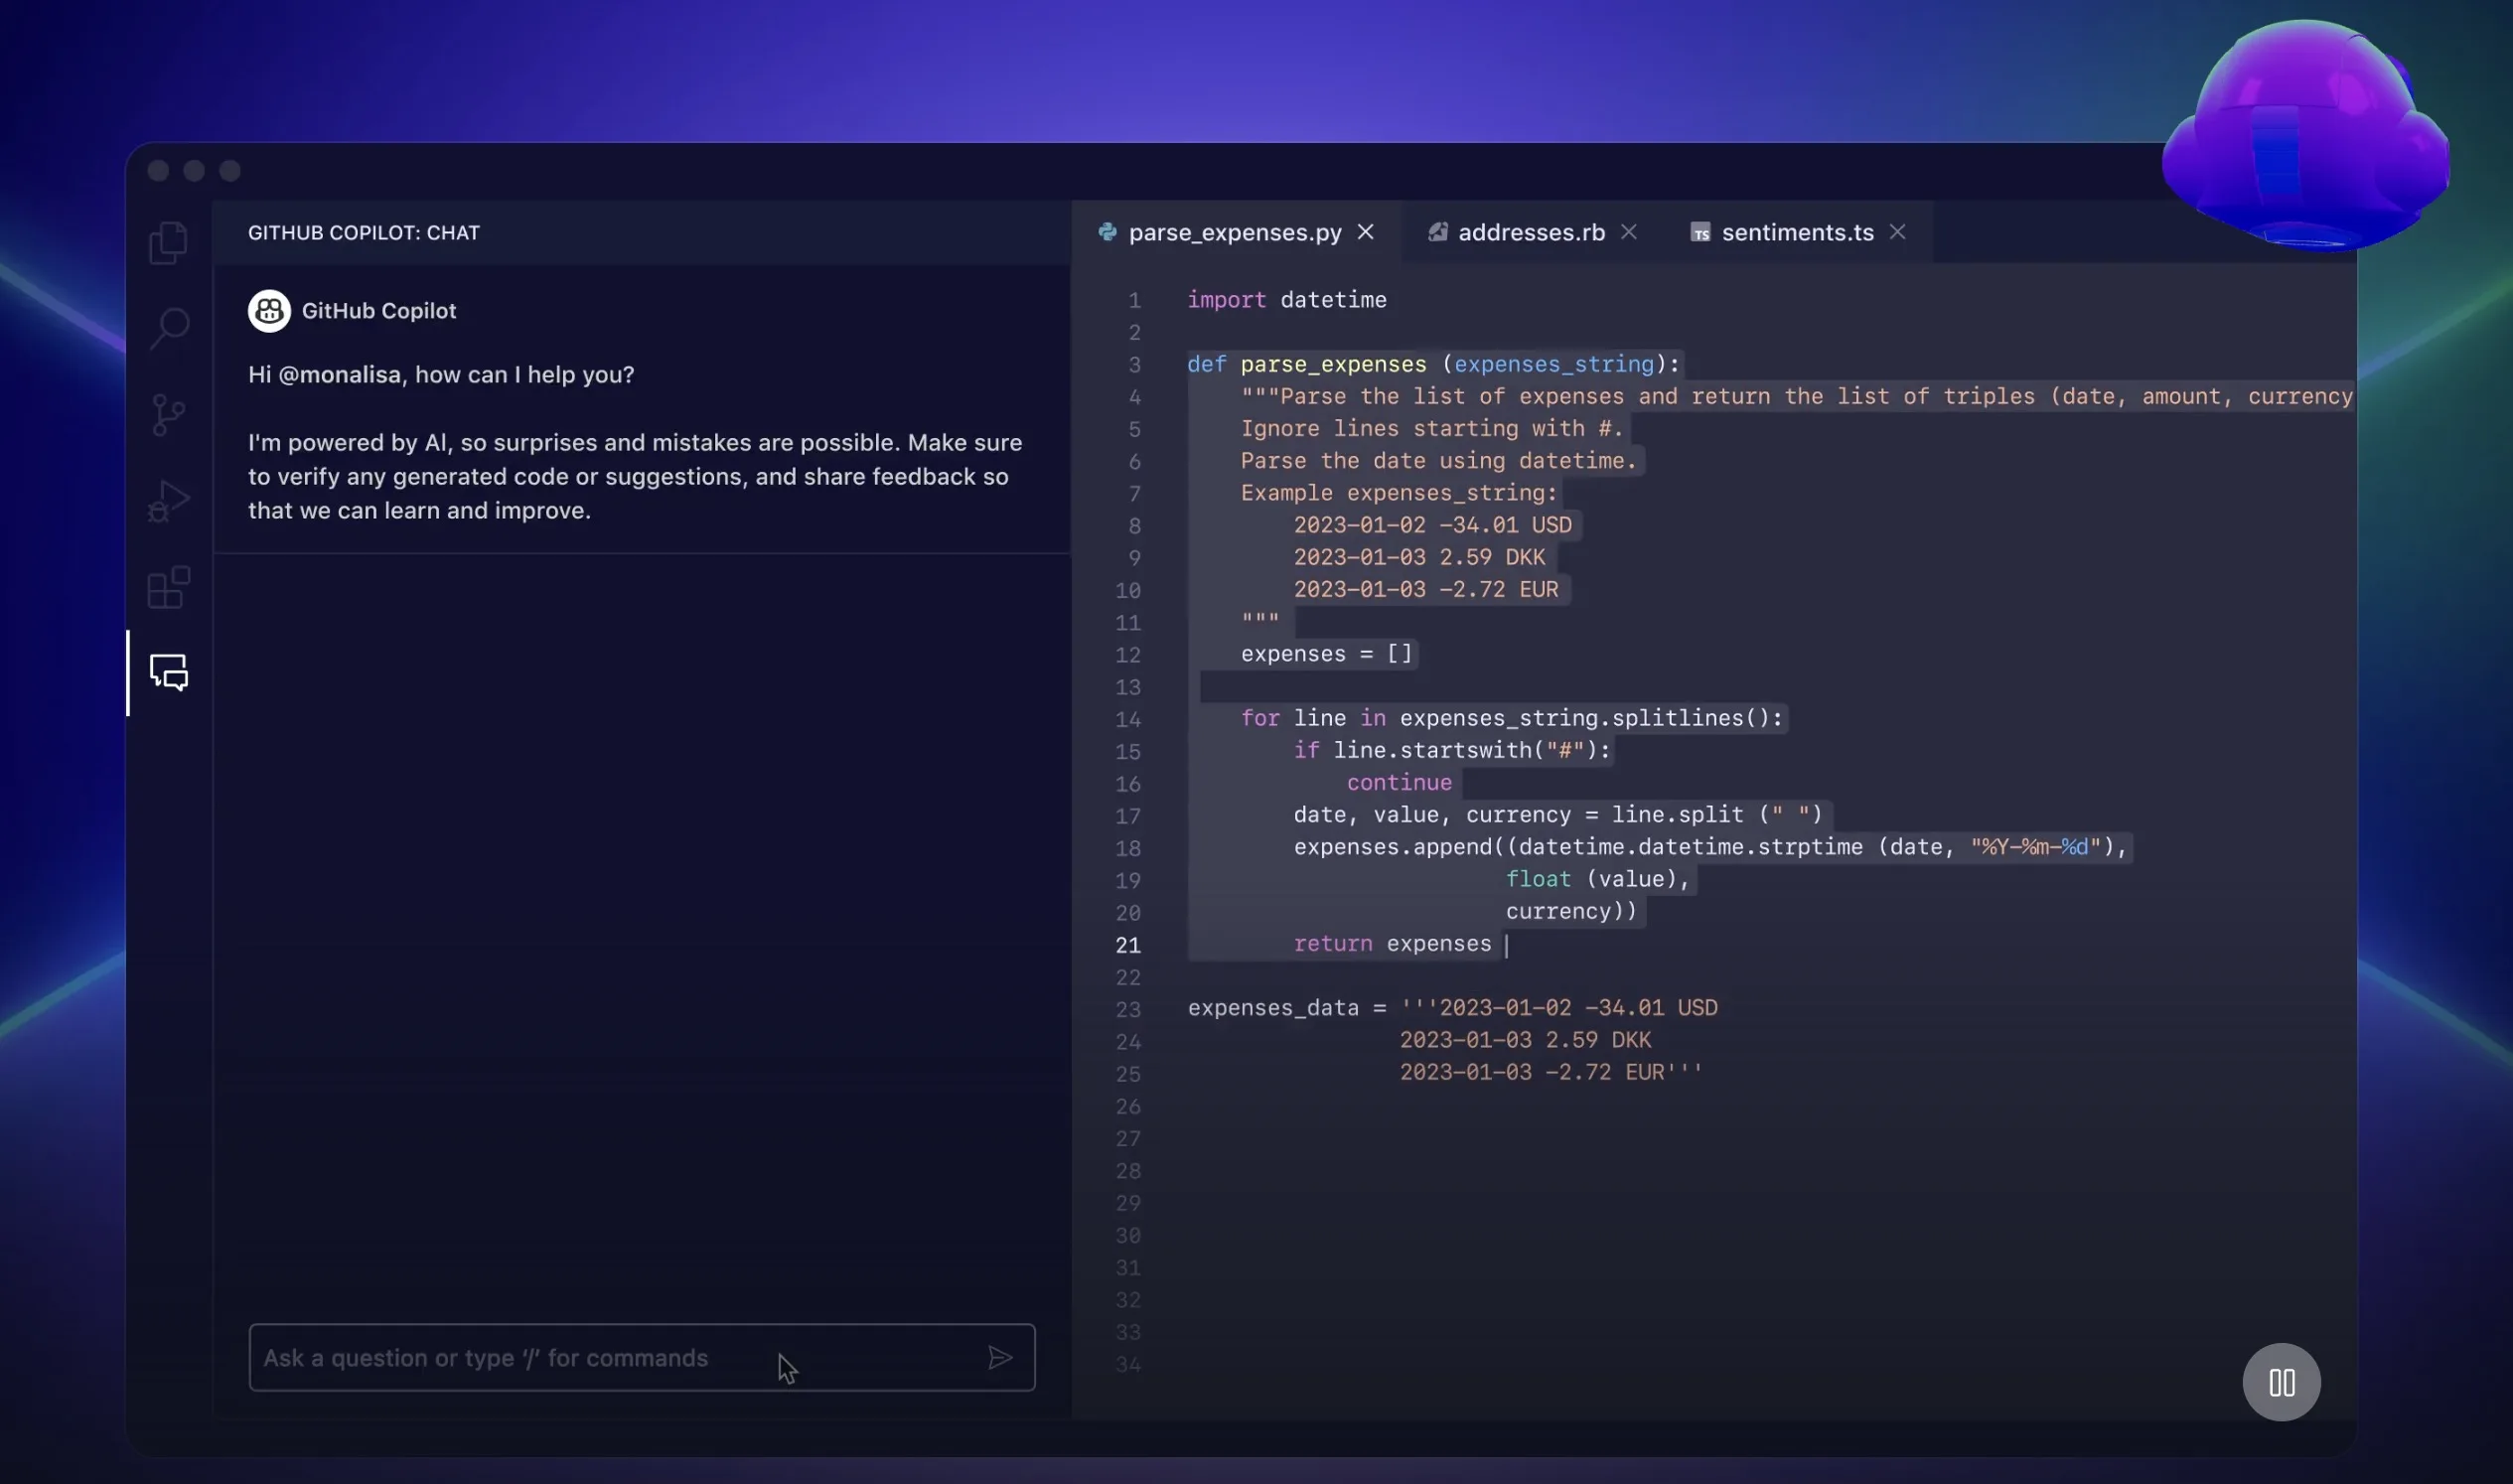Click the @monalisa mention in chat
Viewport: 2513px width, 1484px height.
[339, 375]
